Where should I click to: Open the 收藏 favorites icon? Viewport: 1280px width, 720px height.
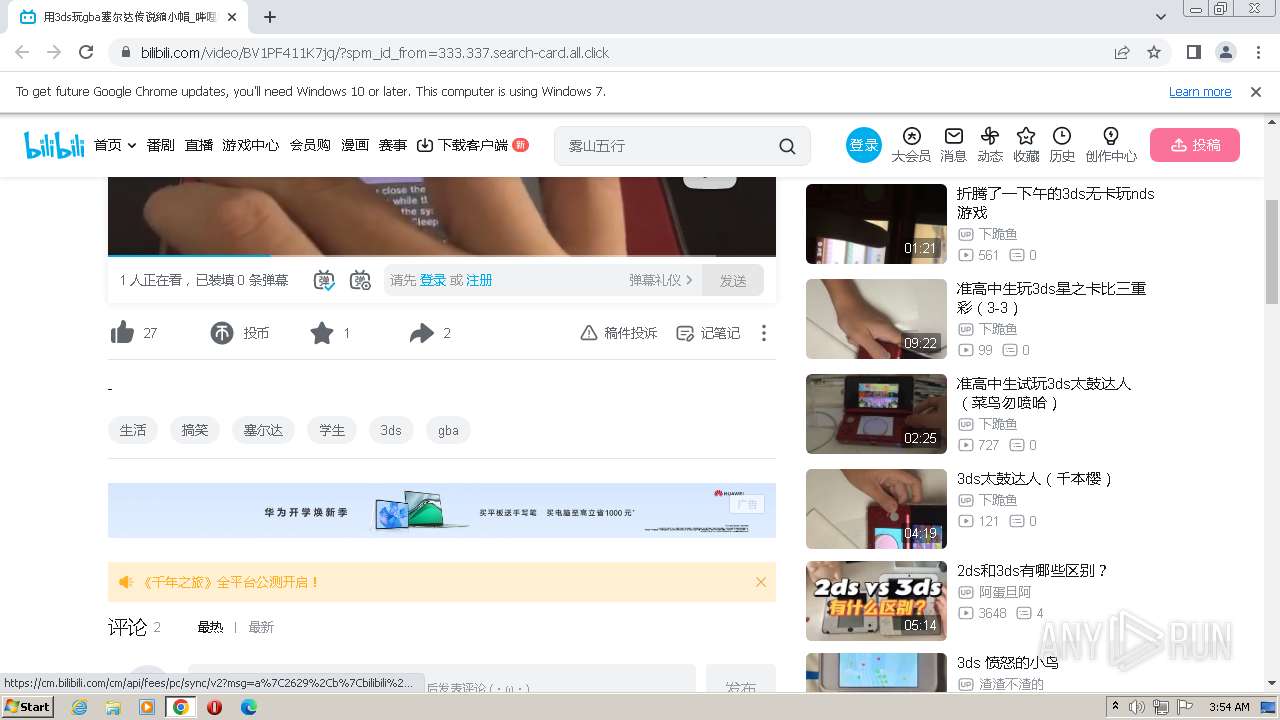pos(1026,145)
